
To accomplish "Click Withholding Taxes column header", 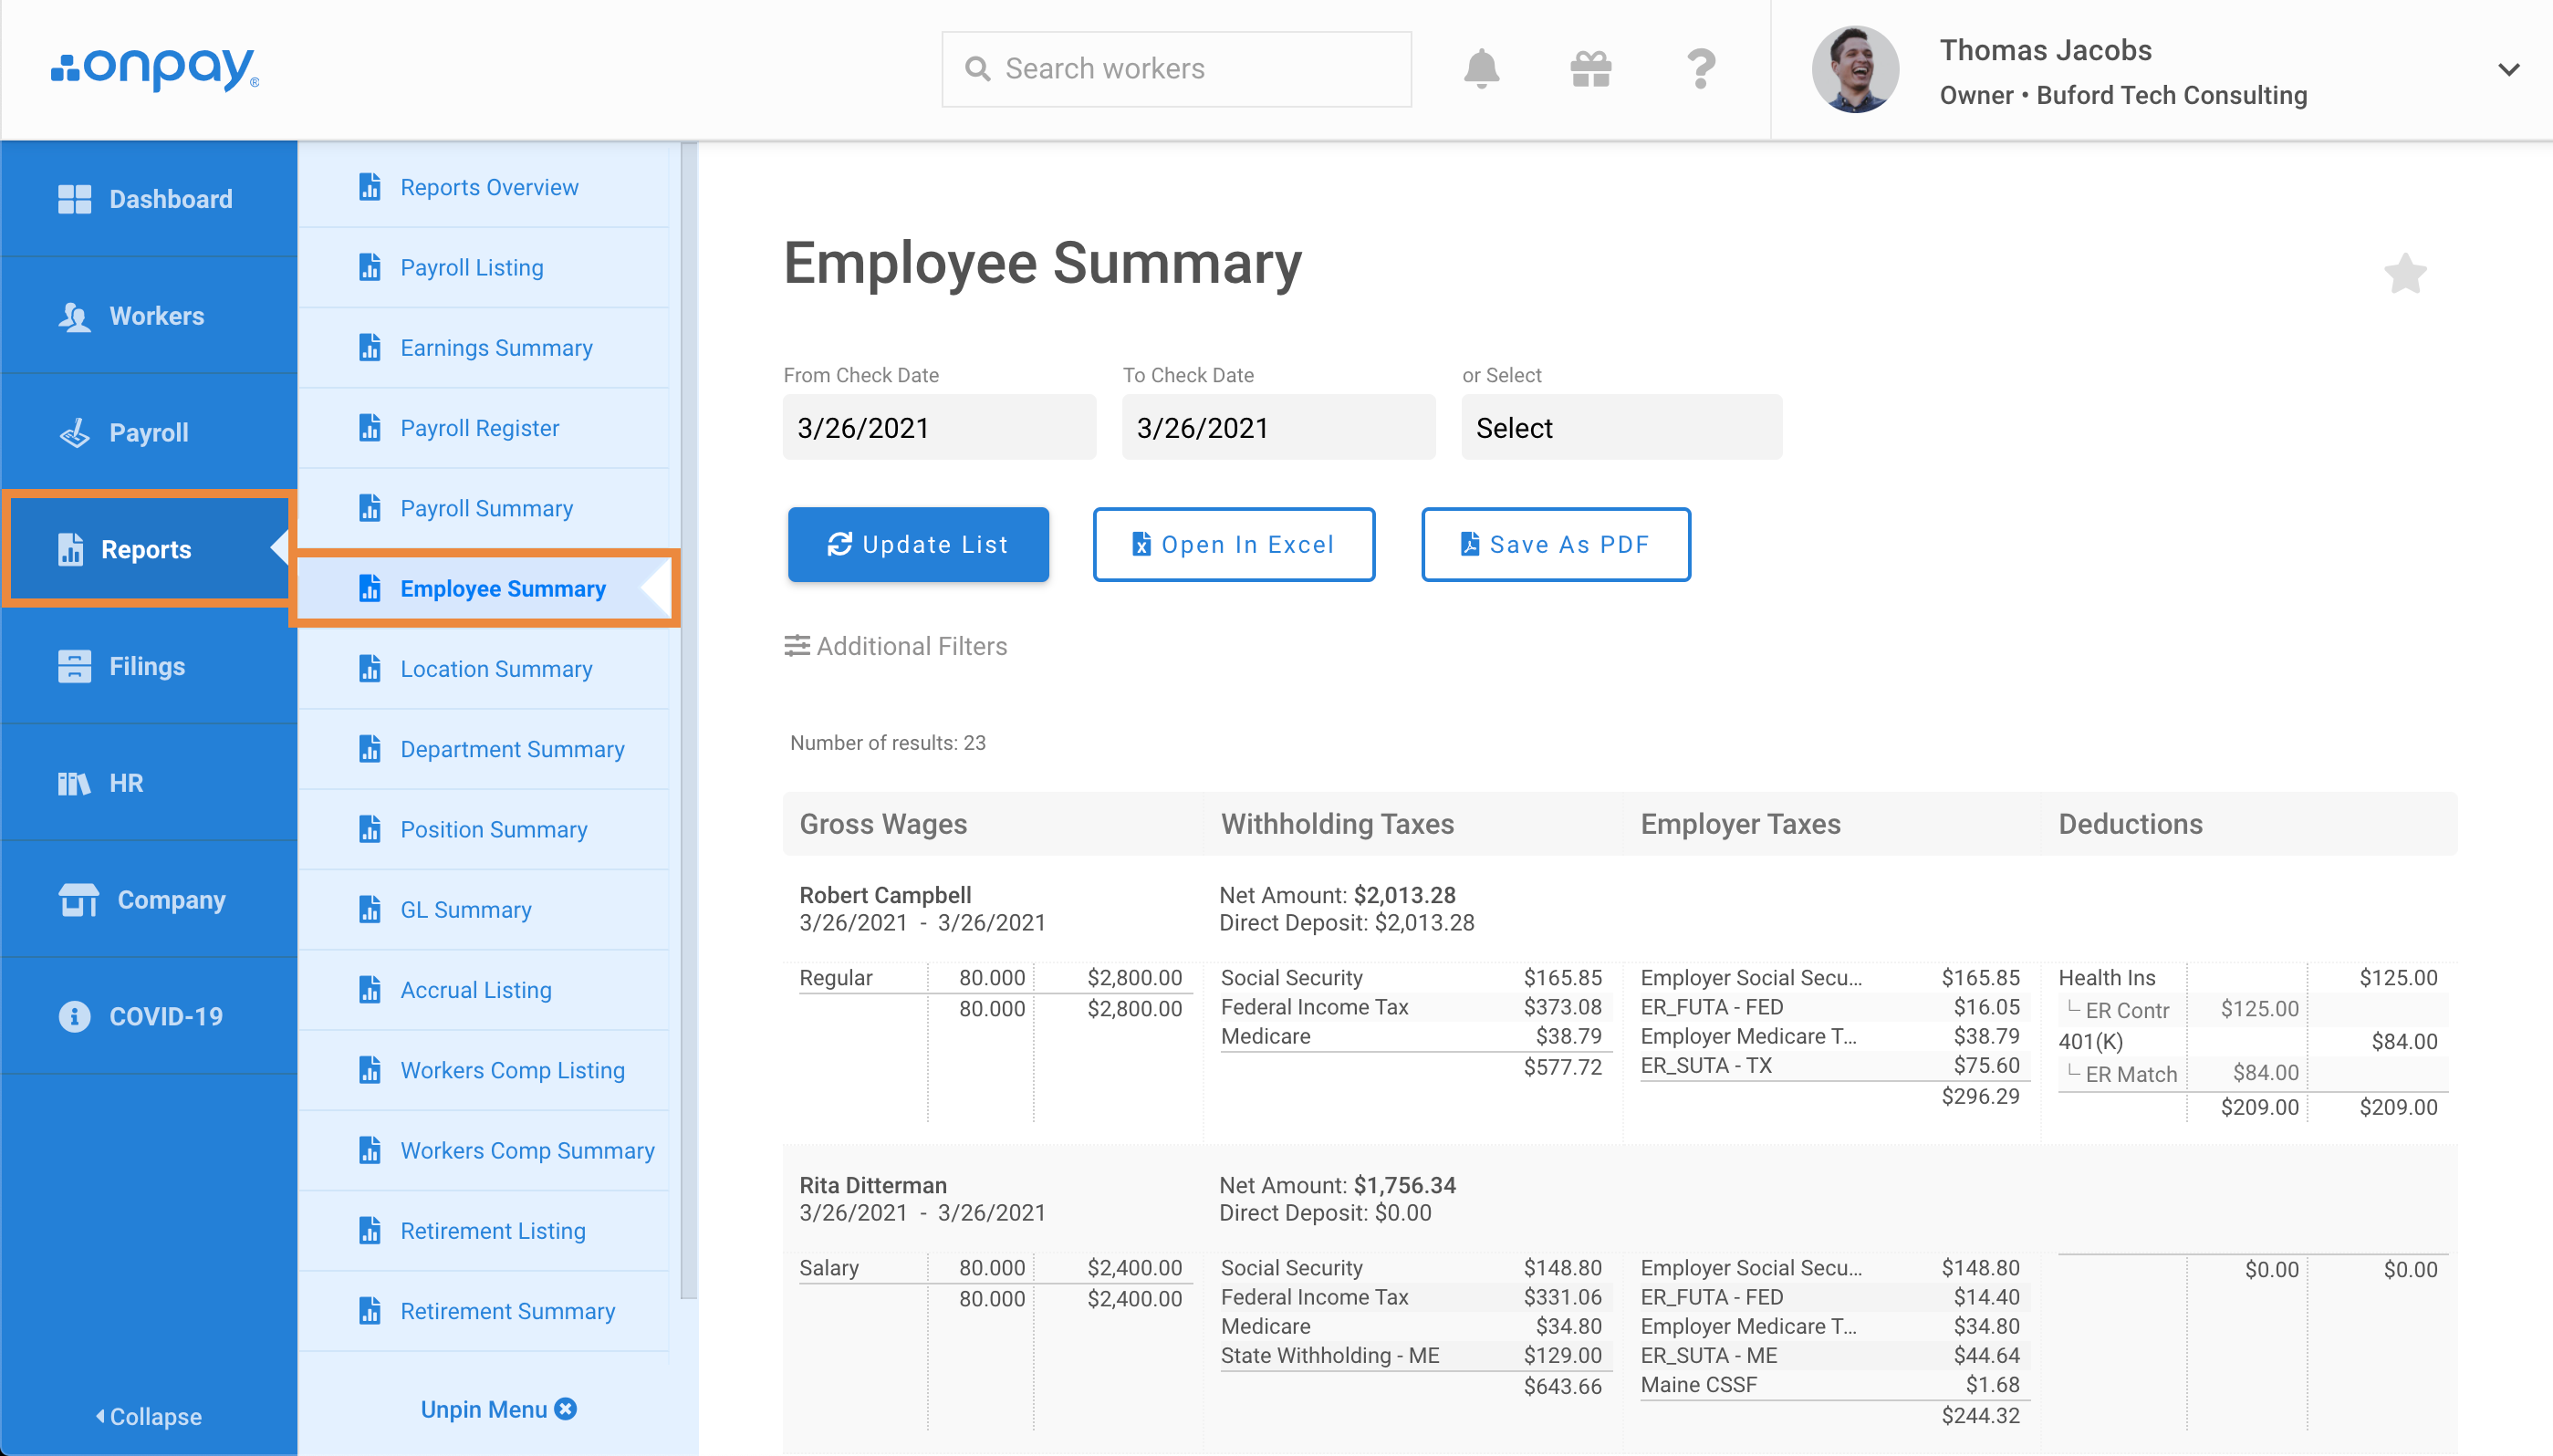I will (x=1337, y=824).
